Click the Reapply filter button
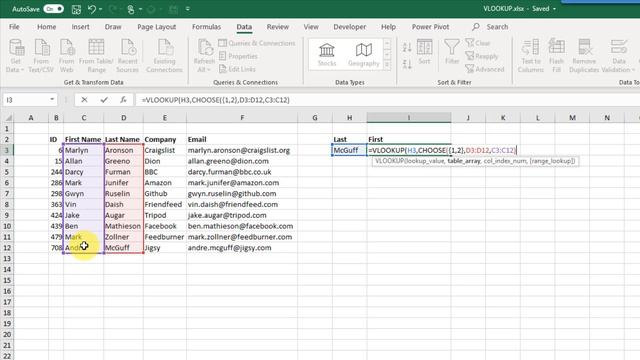The height and width of the screenshot is (360, 640). point(482,56)
